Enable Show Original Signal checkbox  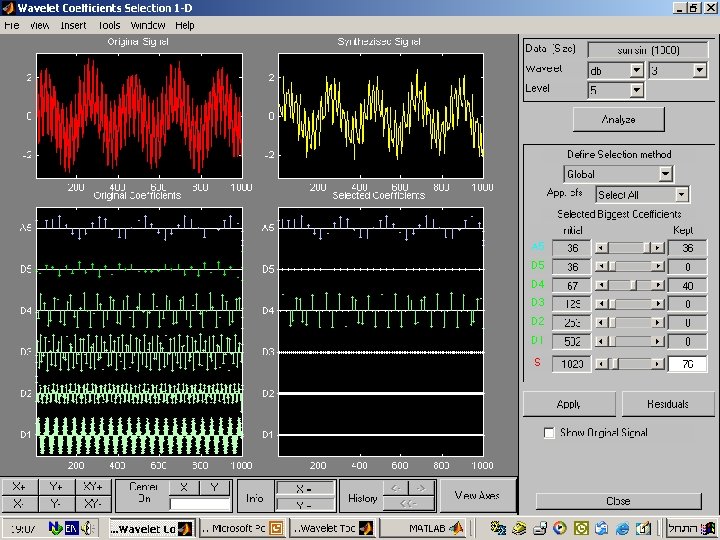pos(549,433)
